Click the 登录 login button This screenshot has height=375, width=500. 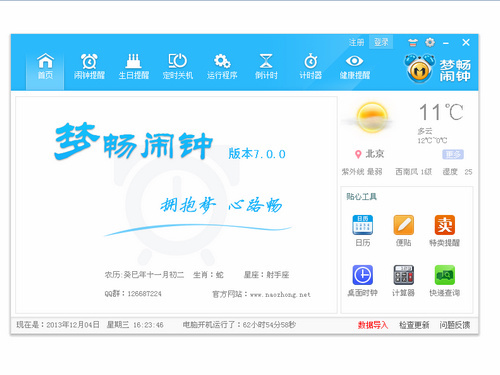coord(381,42)
